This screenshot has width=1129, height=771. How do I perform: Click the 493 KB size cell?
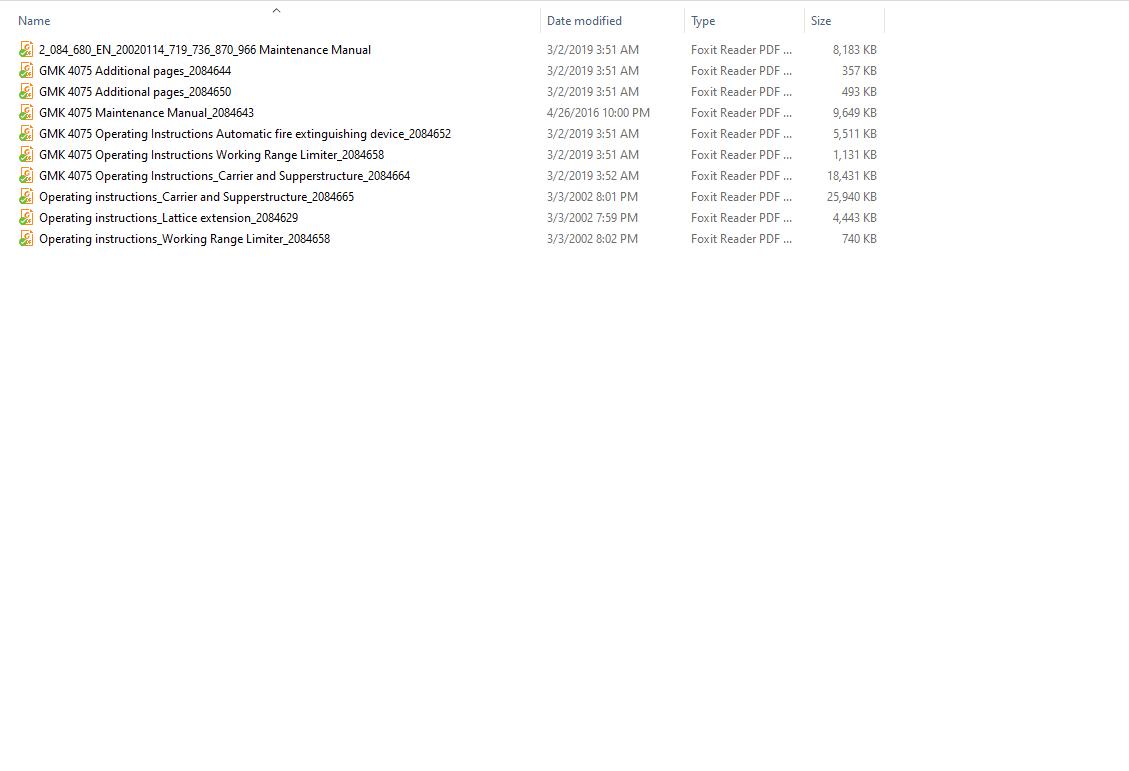pyautogui.click(x=859, y=91)
